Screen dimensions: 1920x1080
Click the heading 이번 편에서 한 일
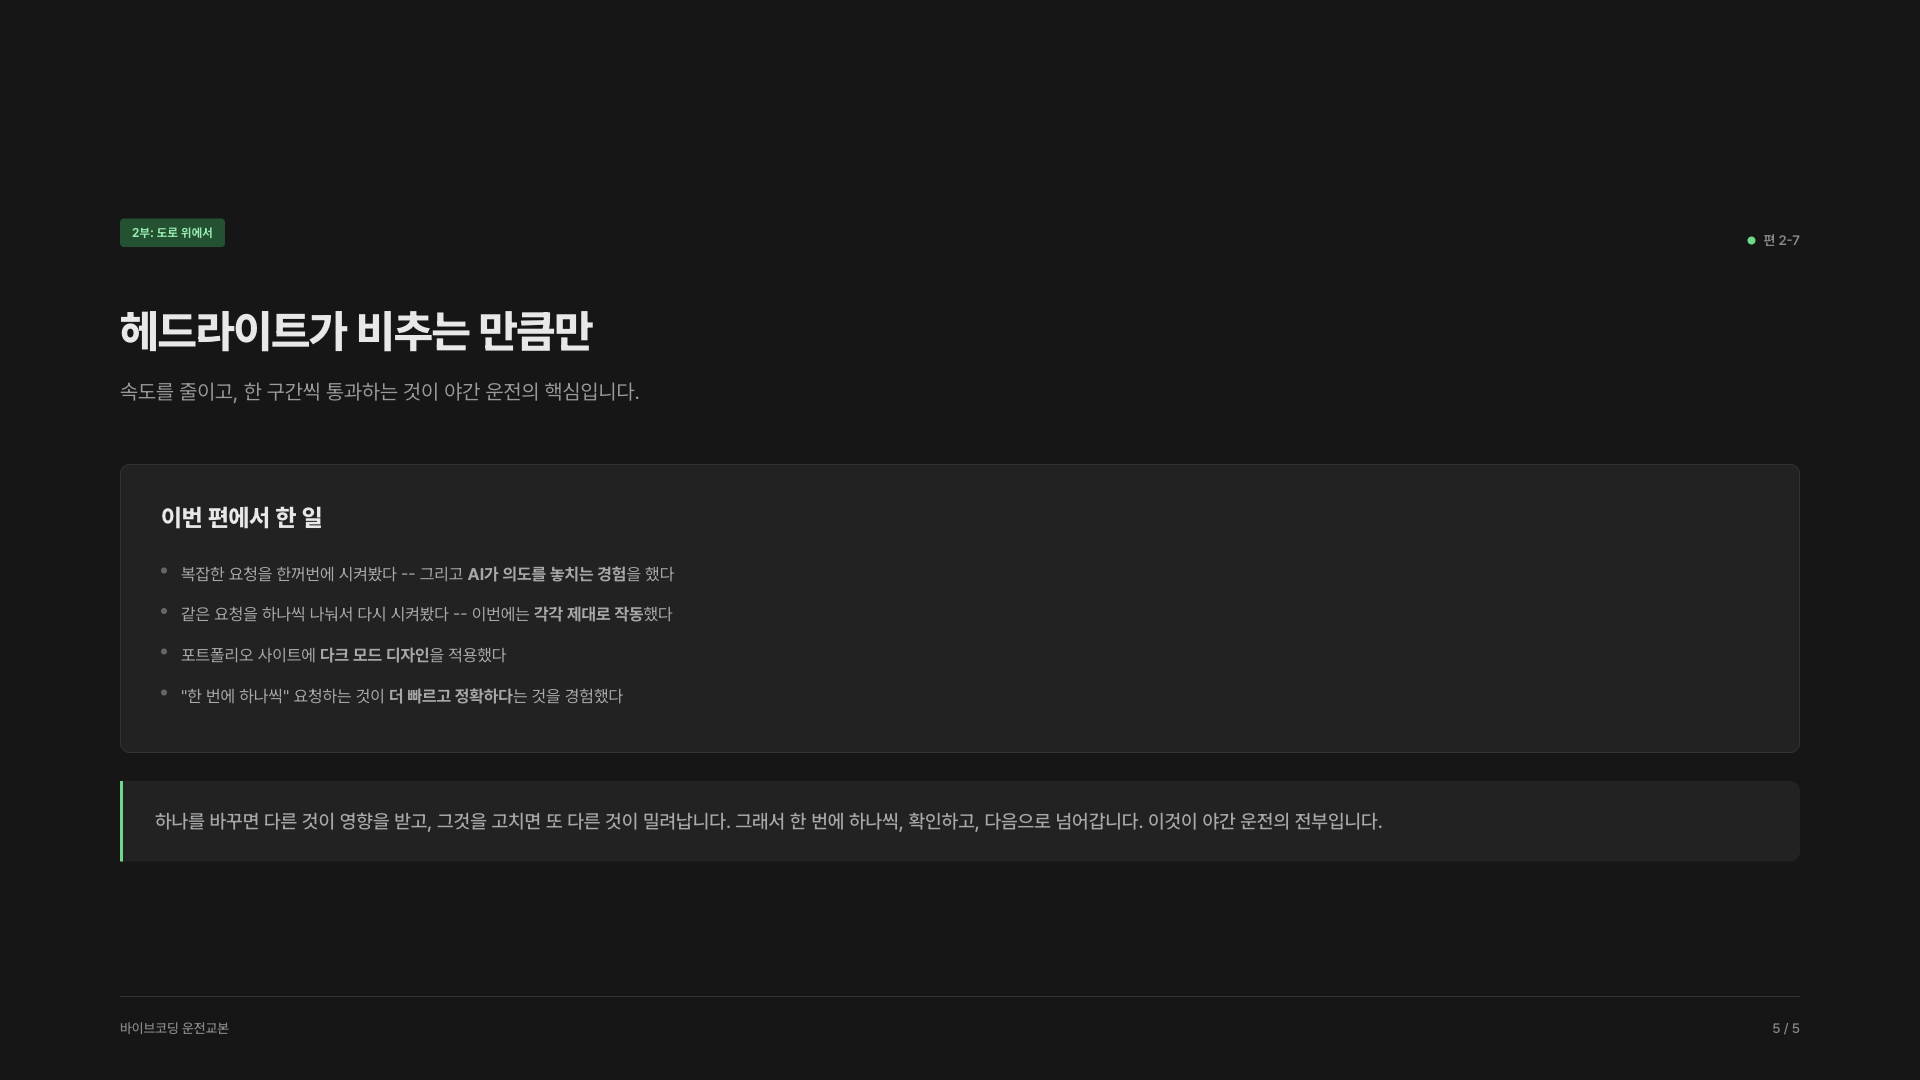point(241,518)
